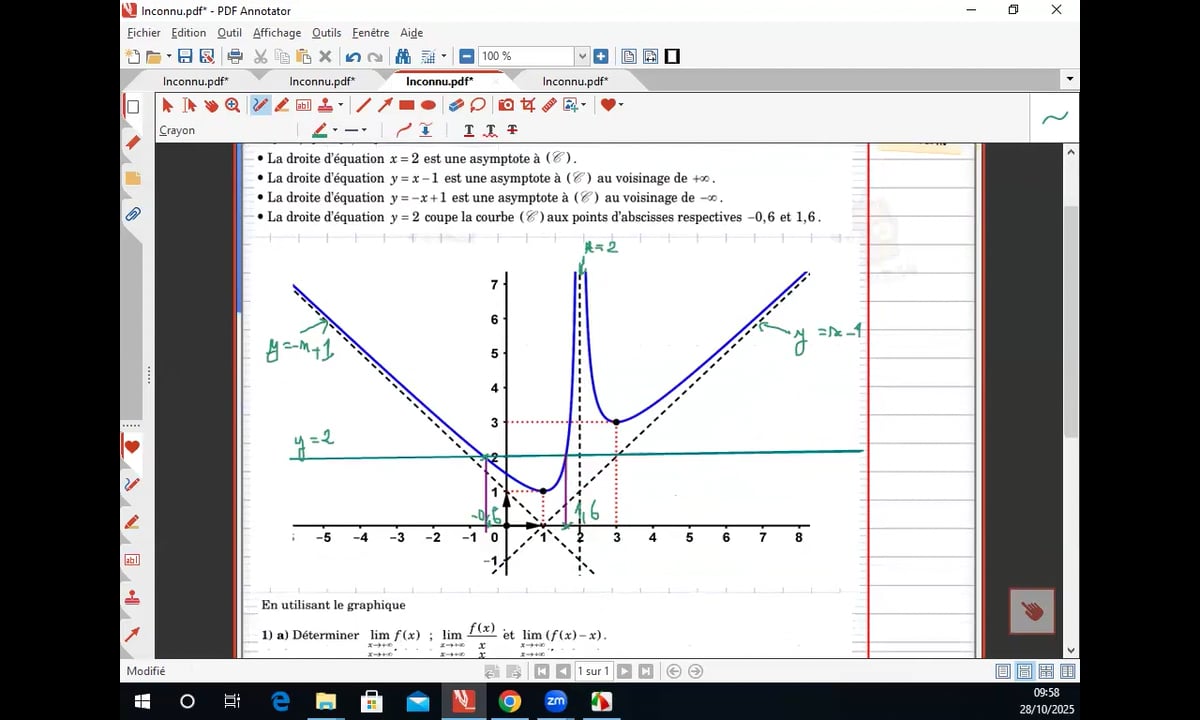Activate the Pan hand tool
1200x720 pixels.
[211, 105]
